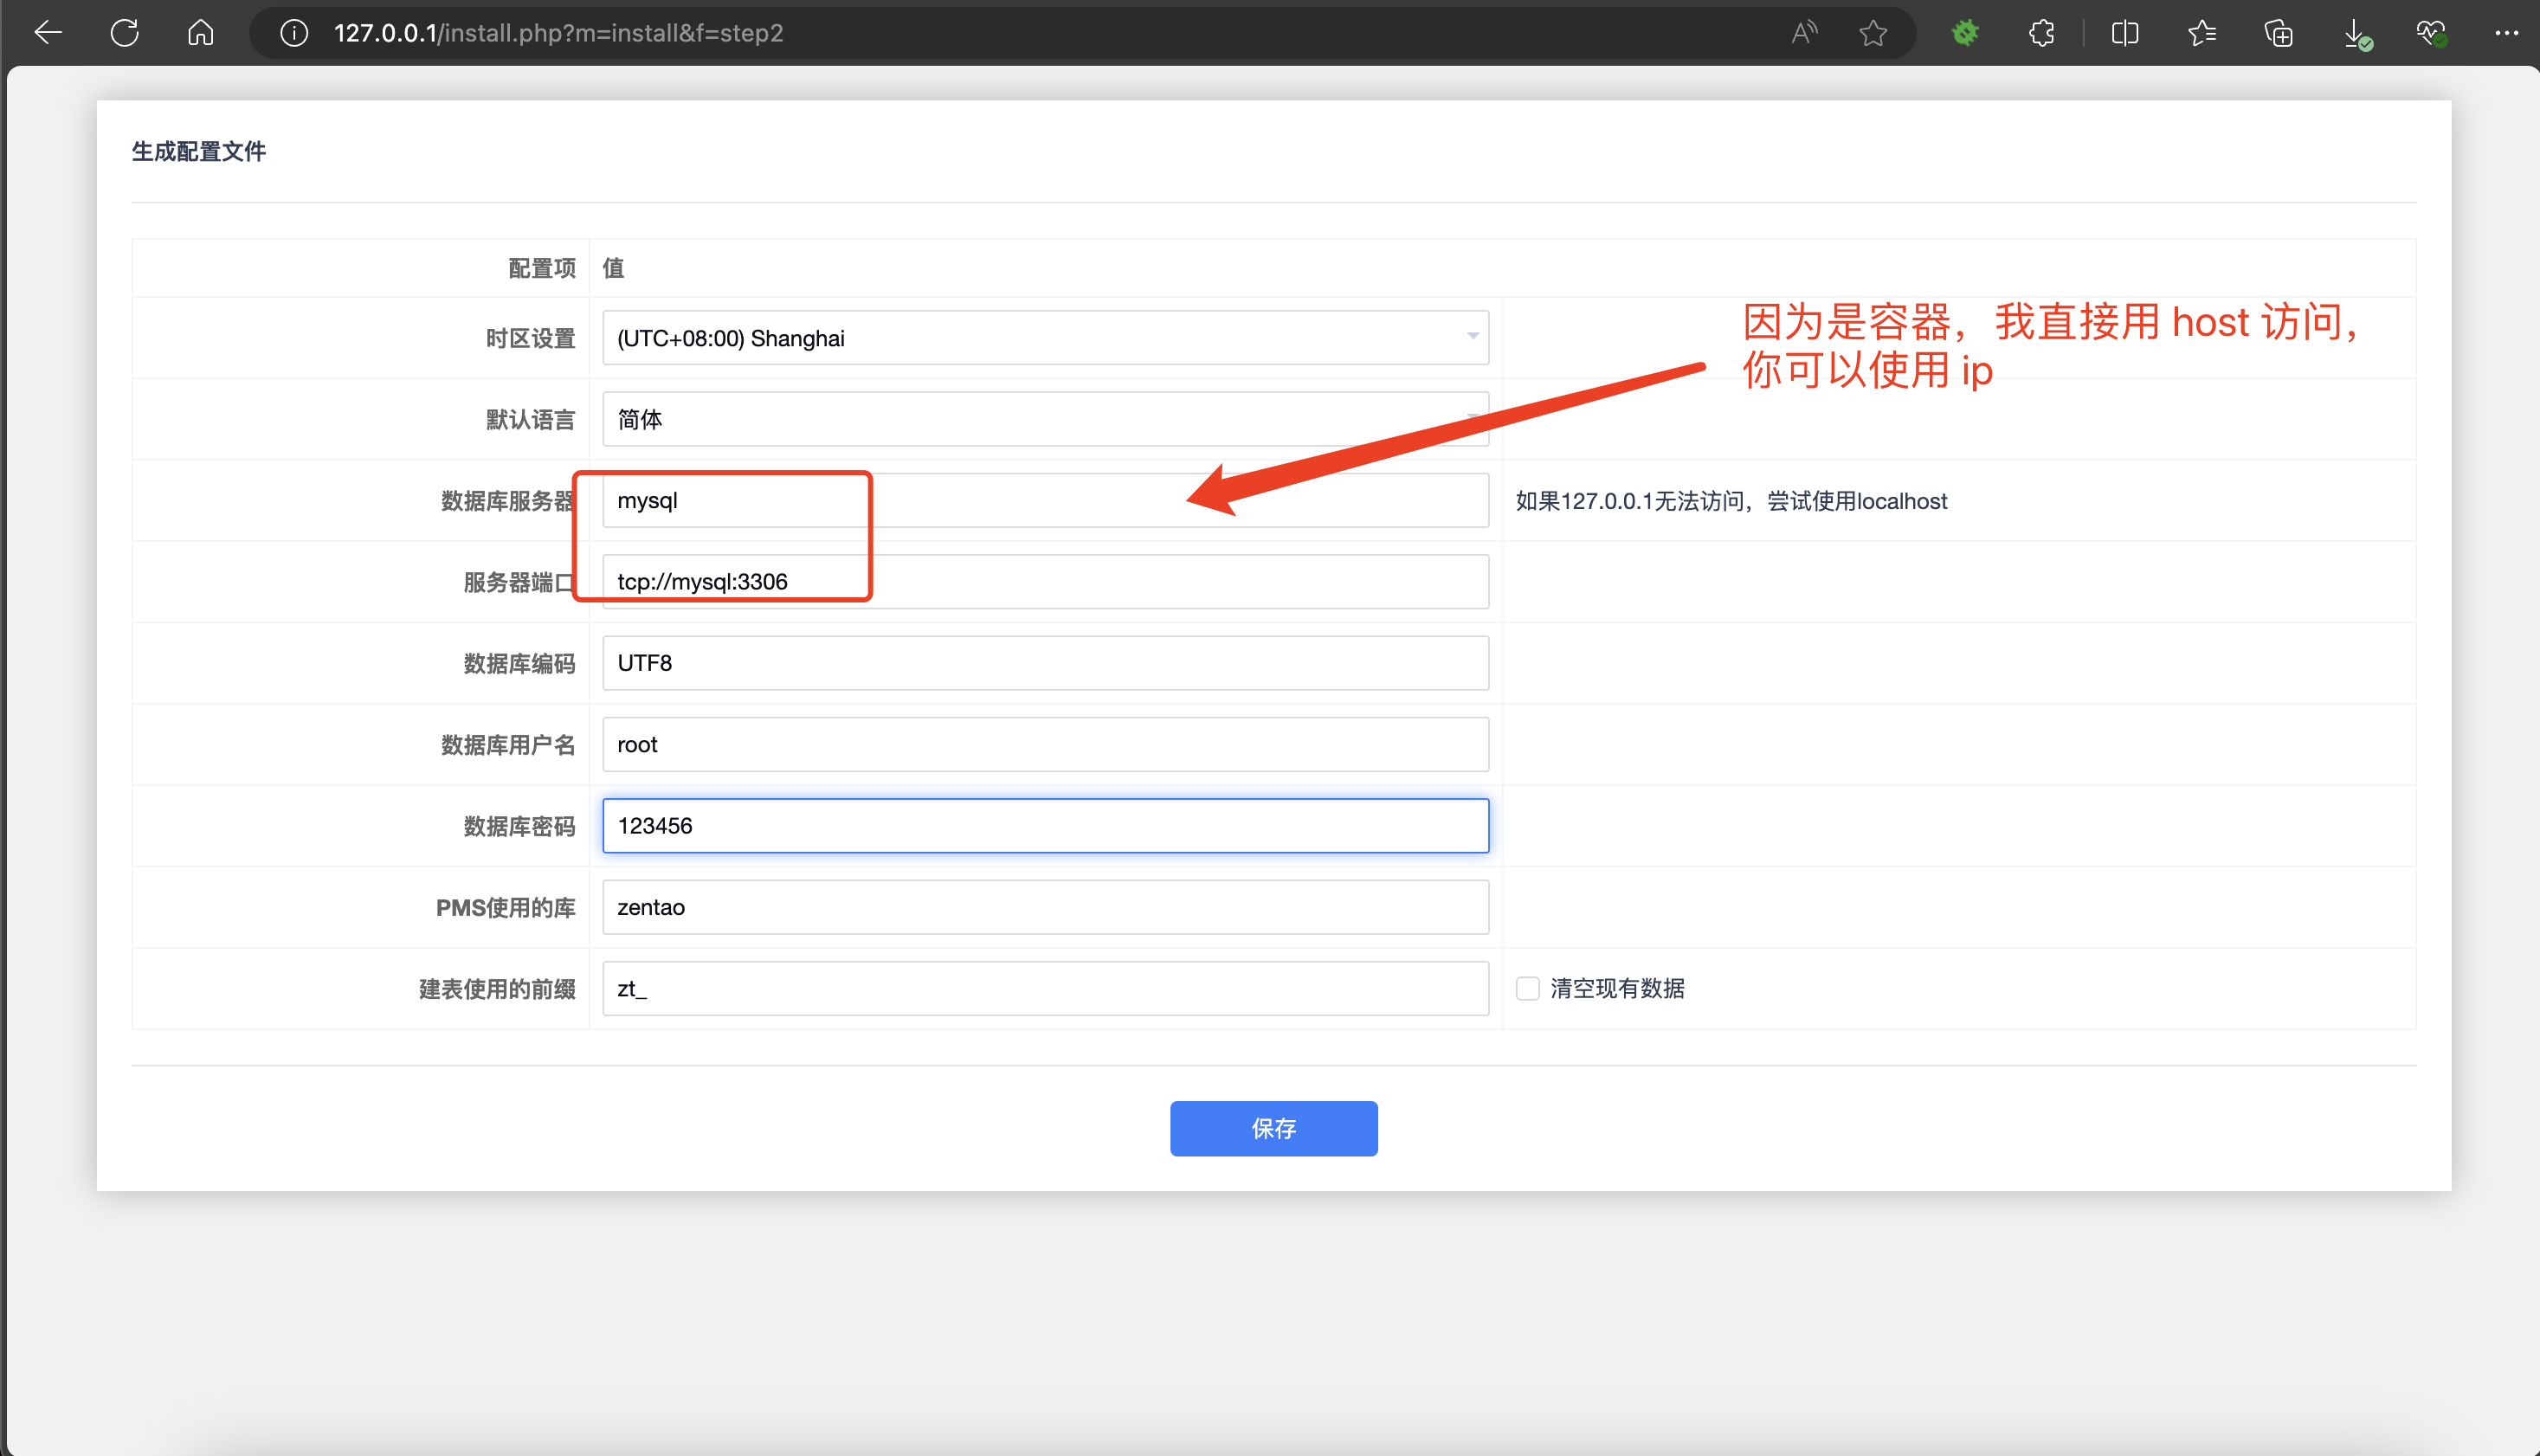Click the 数据库用户名 root field
Image resolution: width=2540 pixels, height=1456 pixels.
pyautogui.click(x=1045, y=744)
